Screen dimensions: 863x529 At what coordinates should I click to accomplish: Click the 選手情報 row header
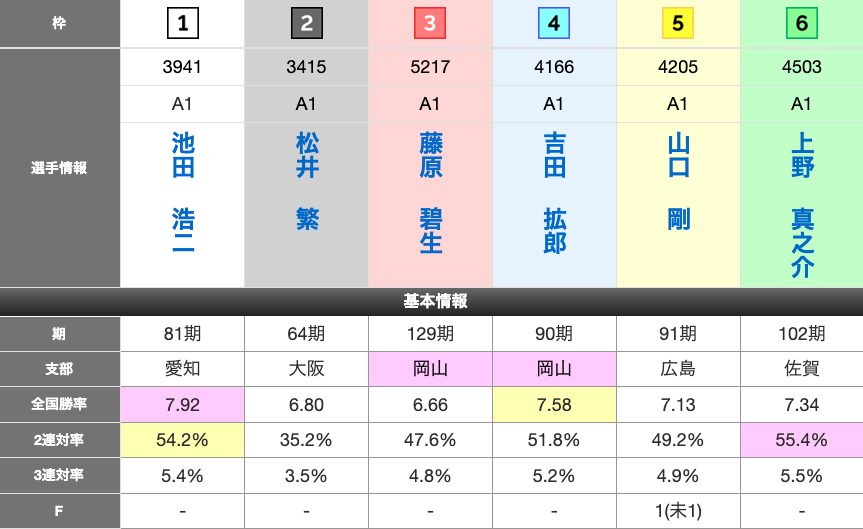[x=60, y=168]
